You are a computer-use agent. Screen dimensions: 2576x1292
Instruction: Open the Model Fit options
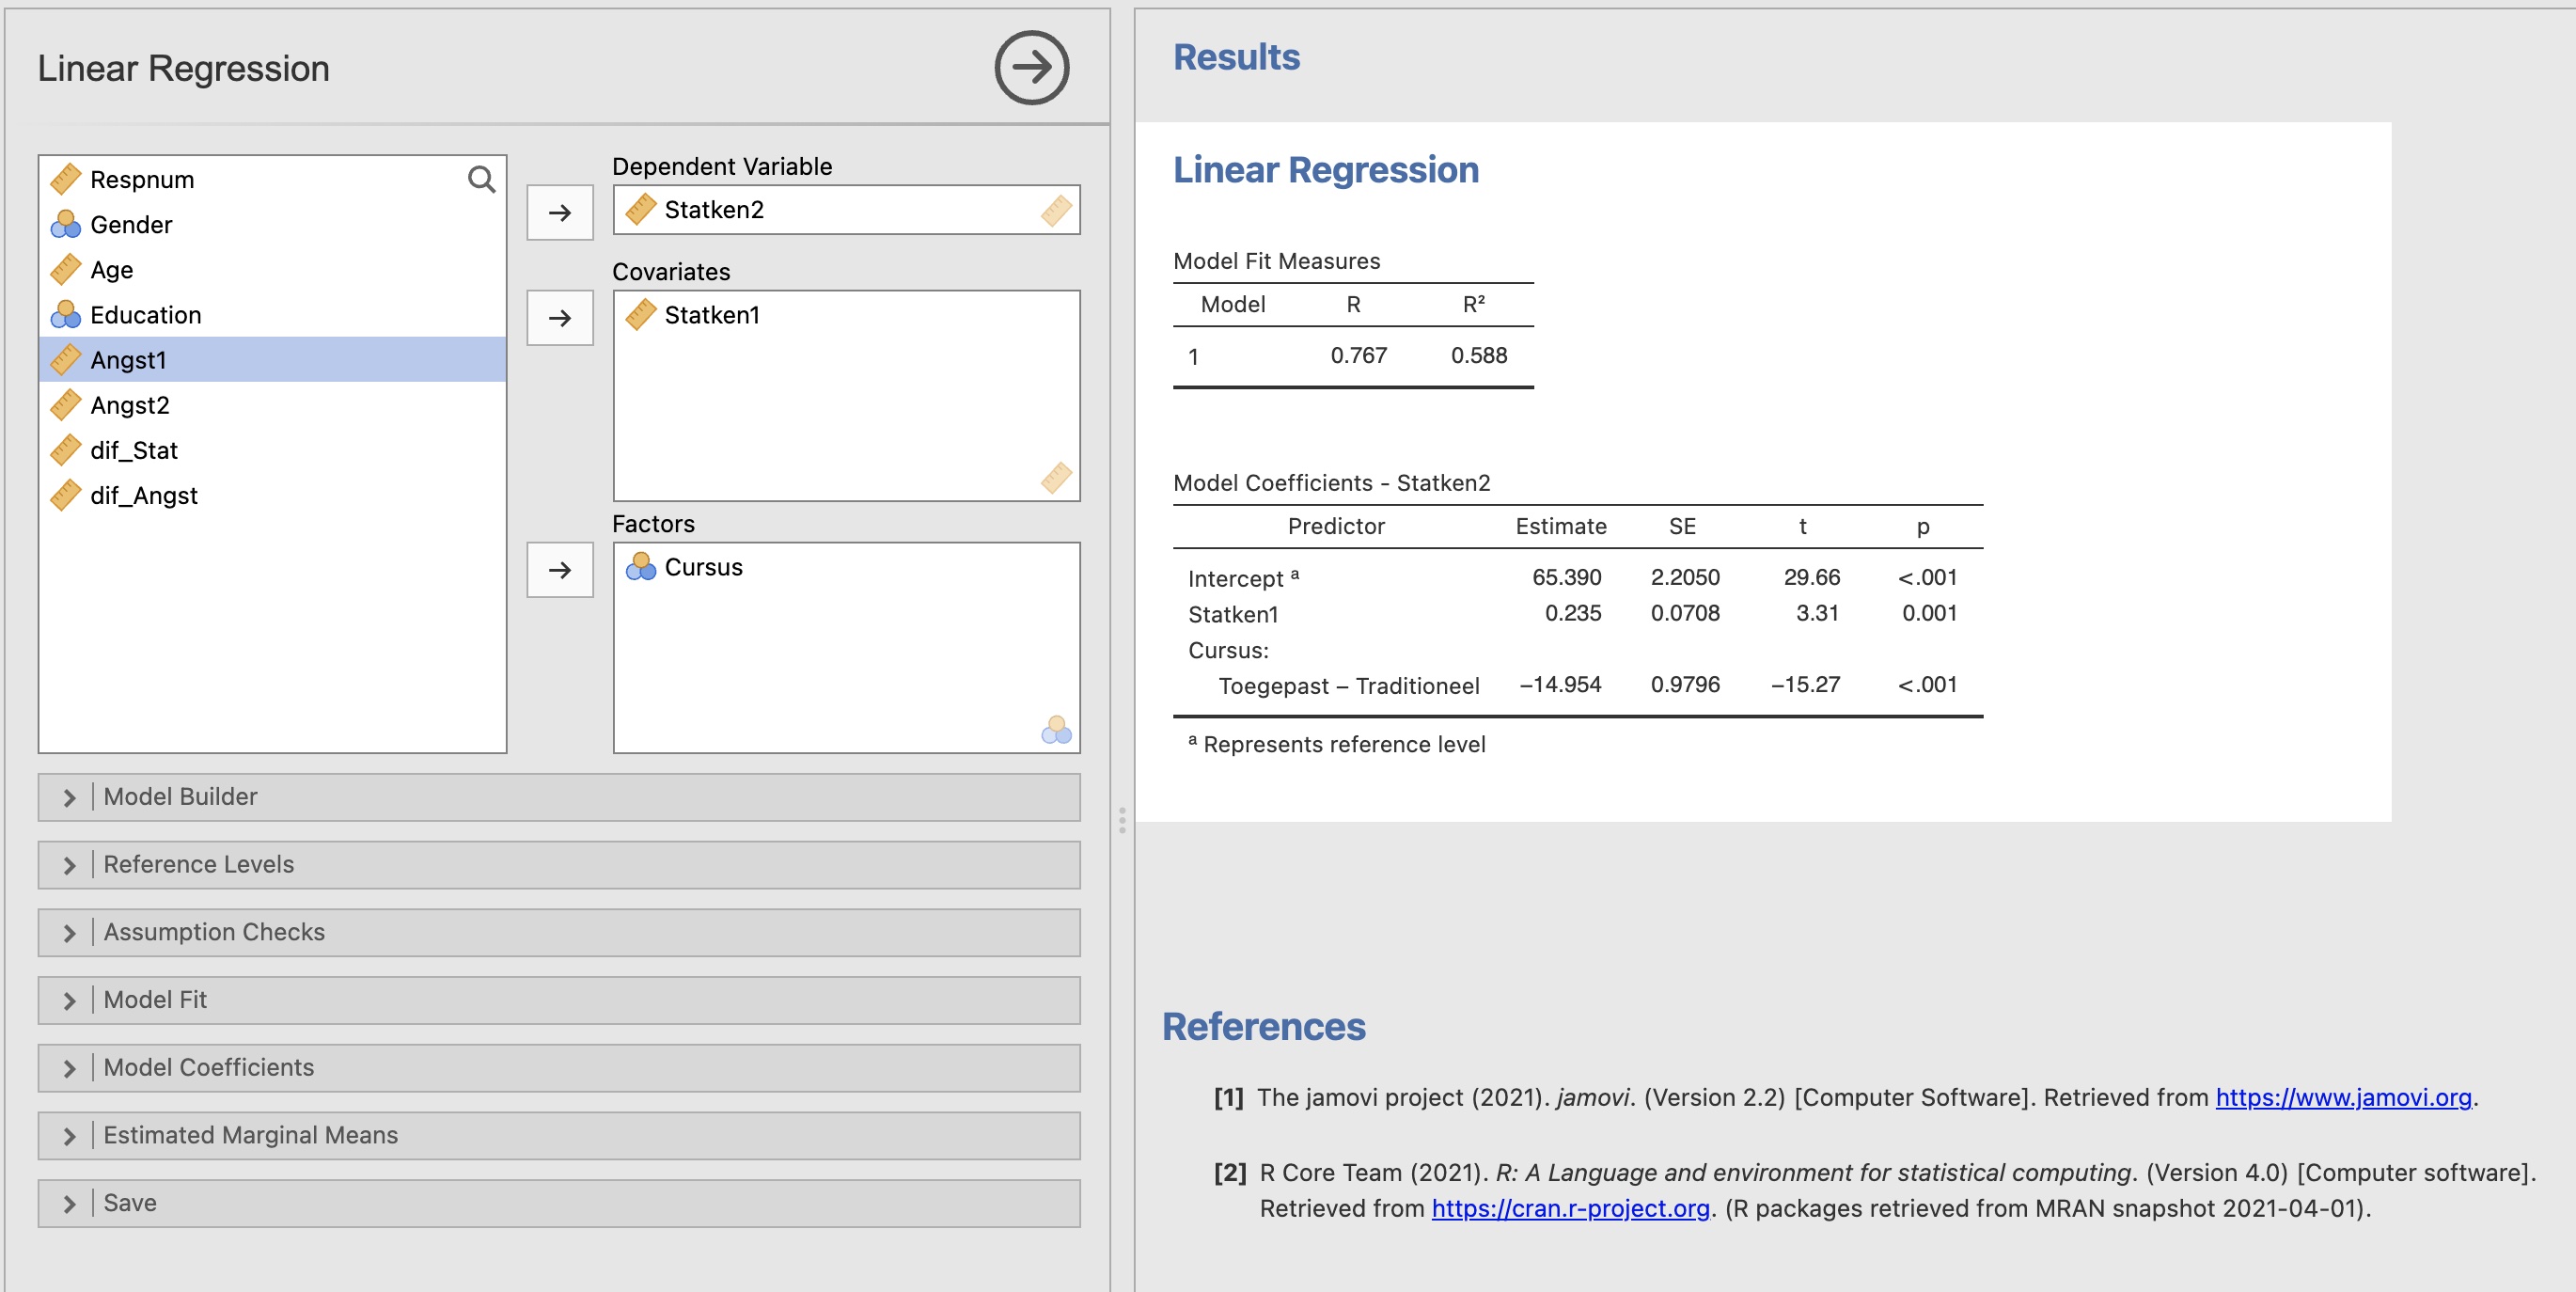[x=155, y=1000]
